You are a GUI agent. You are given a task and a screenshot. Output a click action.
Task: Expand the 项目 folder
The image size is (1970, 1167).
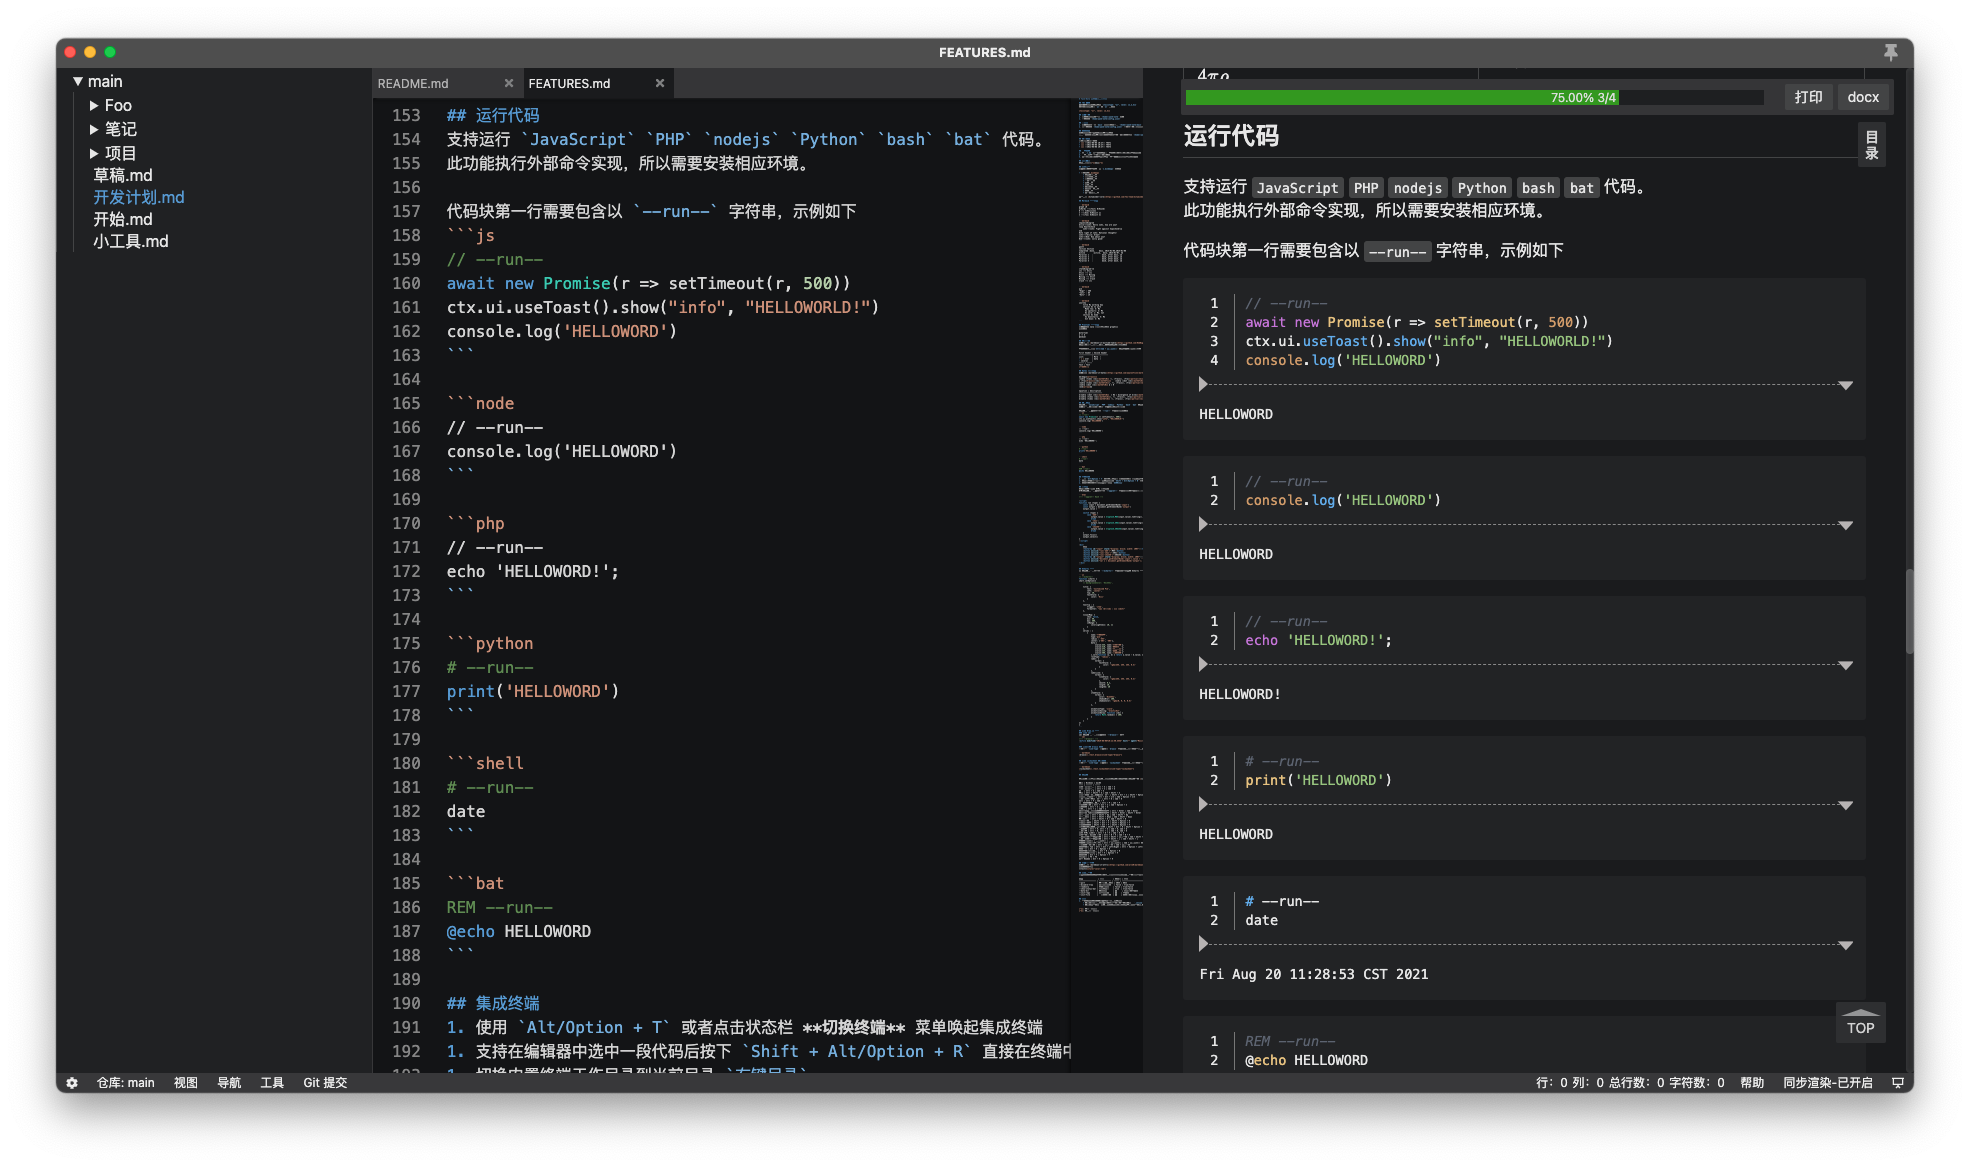pos(94,153)
